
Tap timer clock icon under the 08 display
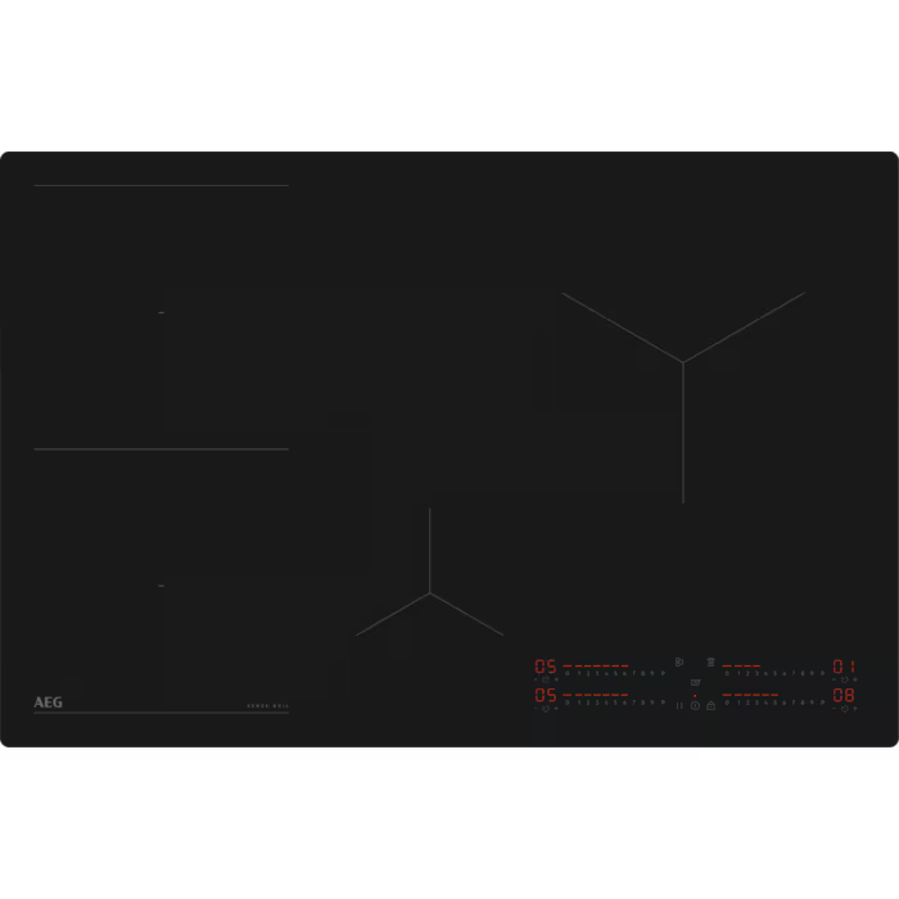[x=844, y=709]
